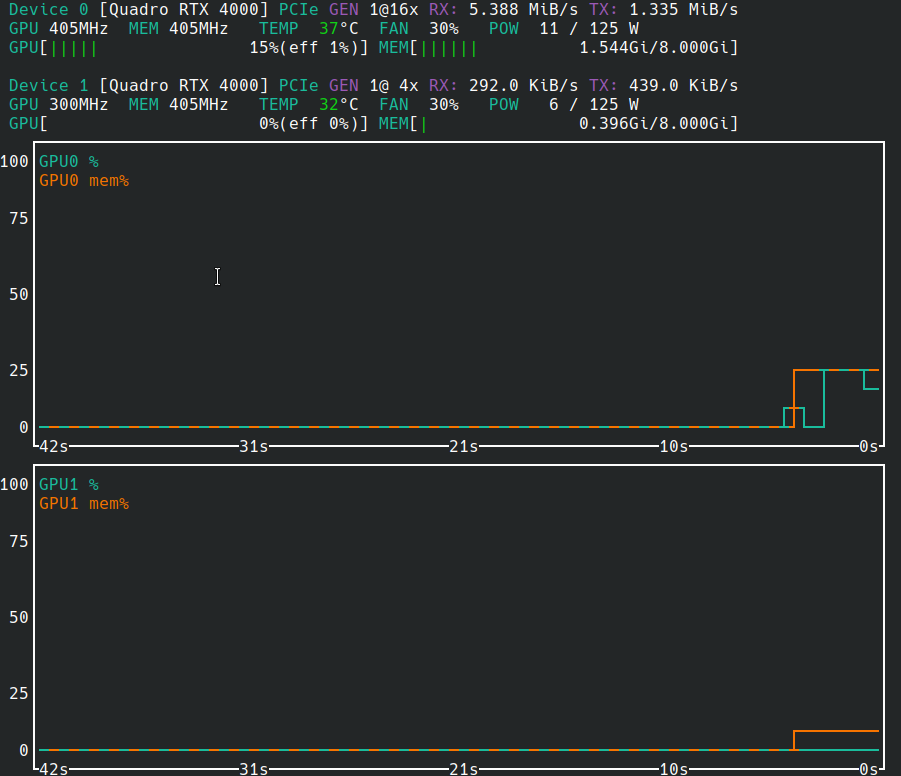The height and width of the screenshot is (776, 901).
Task: Click the 32°C temperature reading
Action: (338, 105)
